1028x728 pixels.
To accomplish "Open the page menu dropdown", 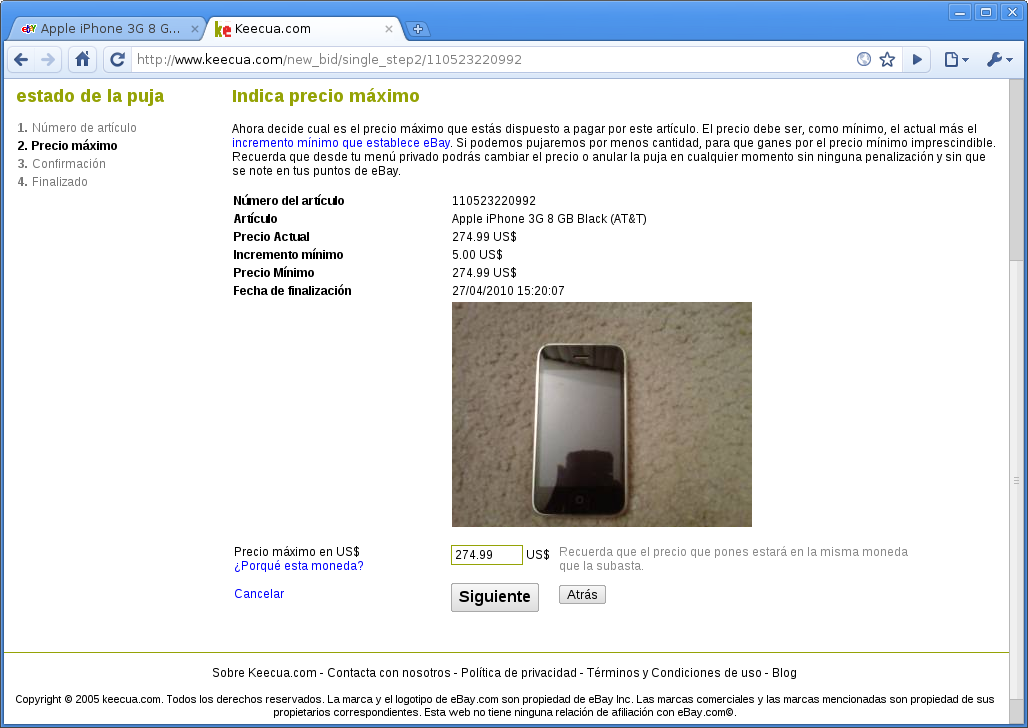I will pos(957,60).
